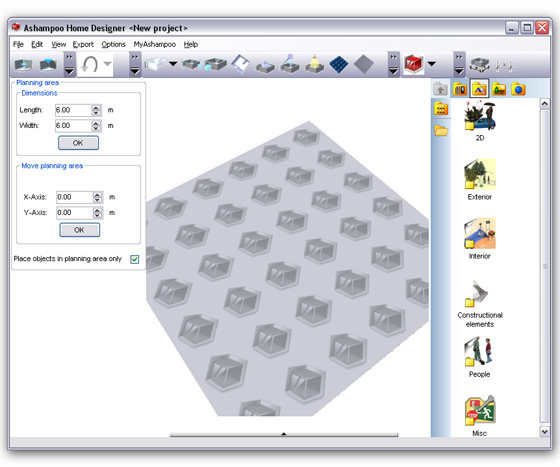560x467 pixels.
Task: Expand dropdown arrow next to undo
Action: (x=107, y=64)
